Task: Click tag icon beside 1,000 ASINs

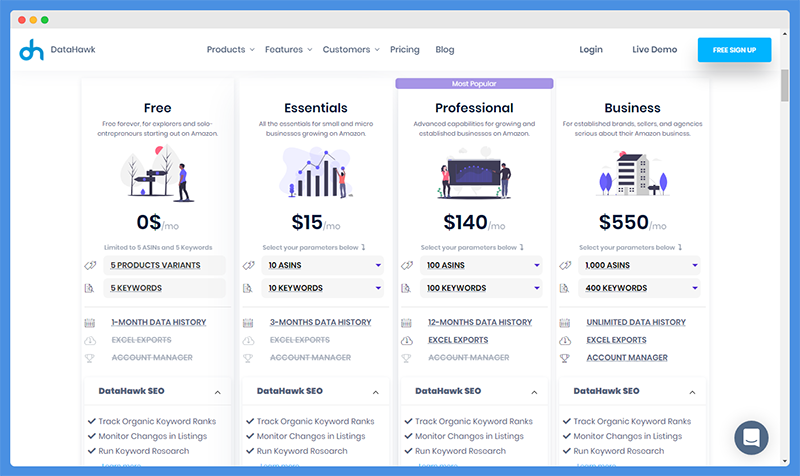Action: pos(565,265)
